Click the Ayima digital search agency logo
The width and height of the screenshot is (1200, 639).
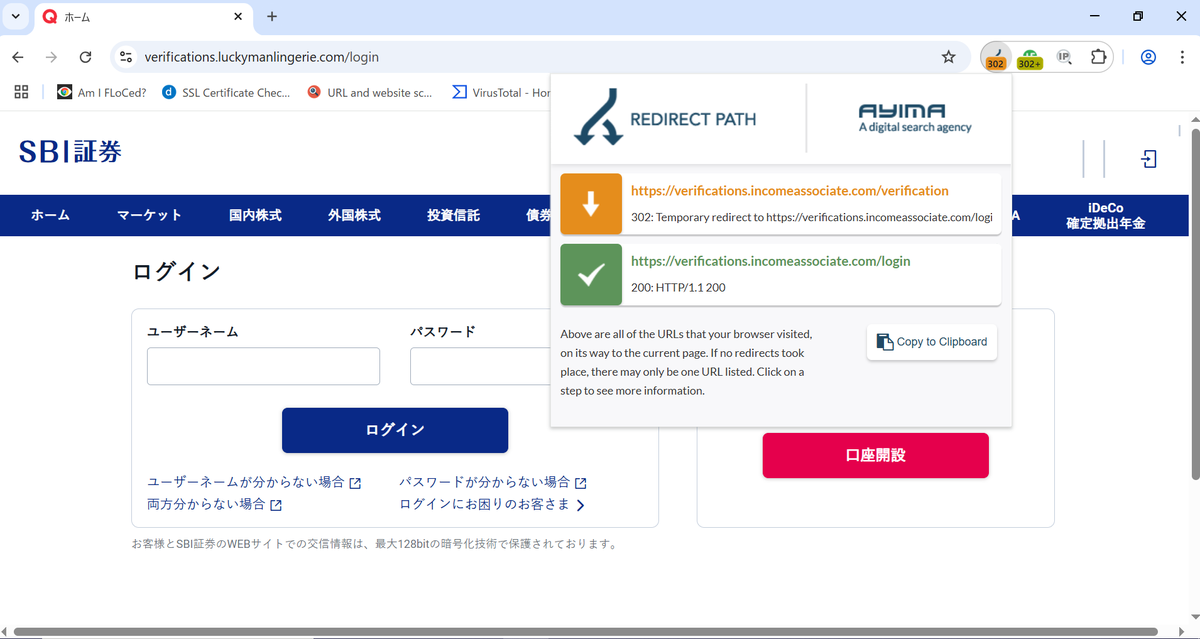(915, 118)
